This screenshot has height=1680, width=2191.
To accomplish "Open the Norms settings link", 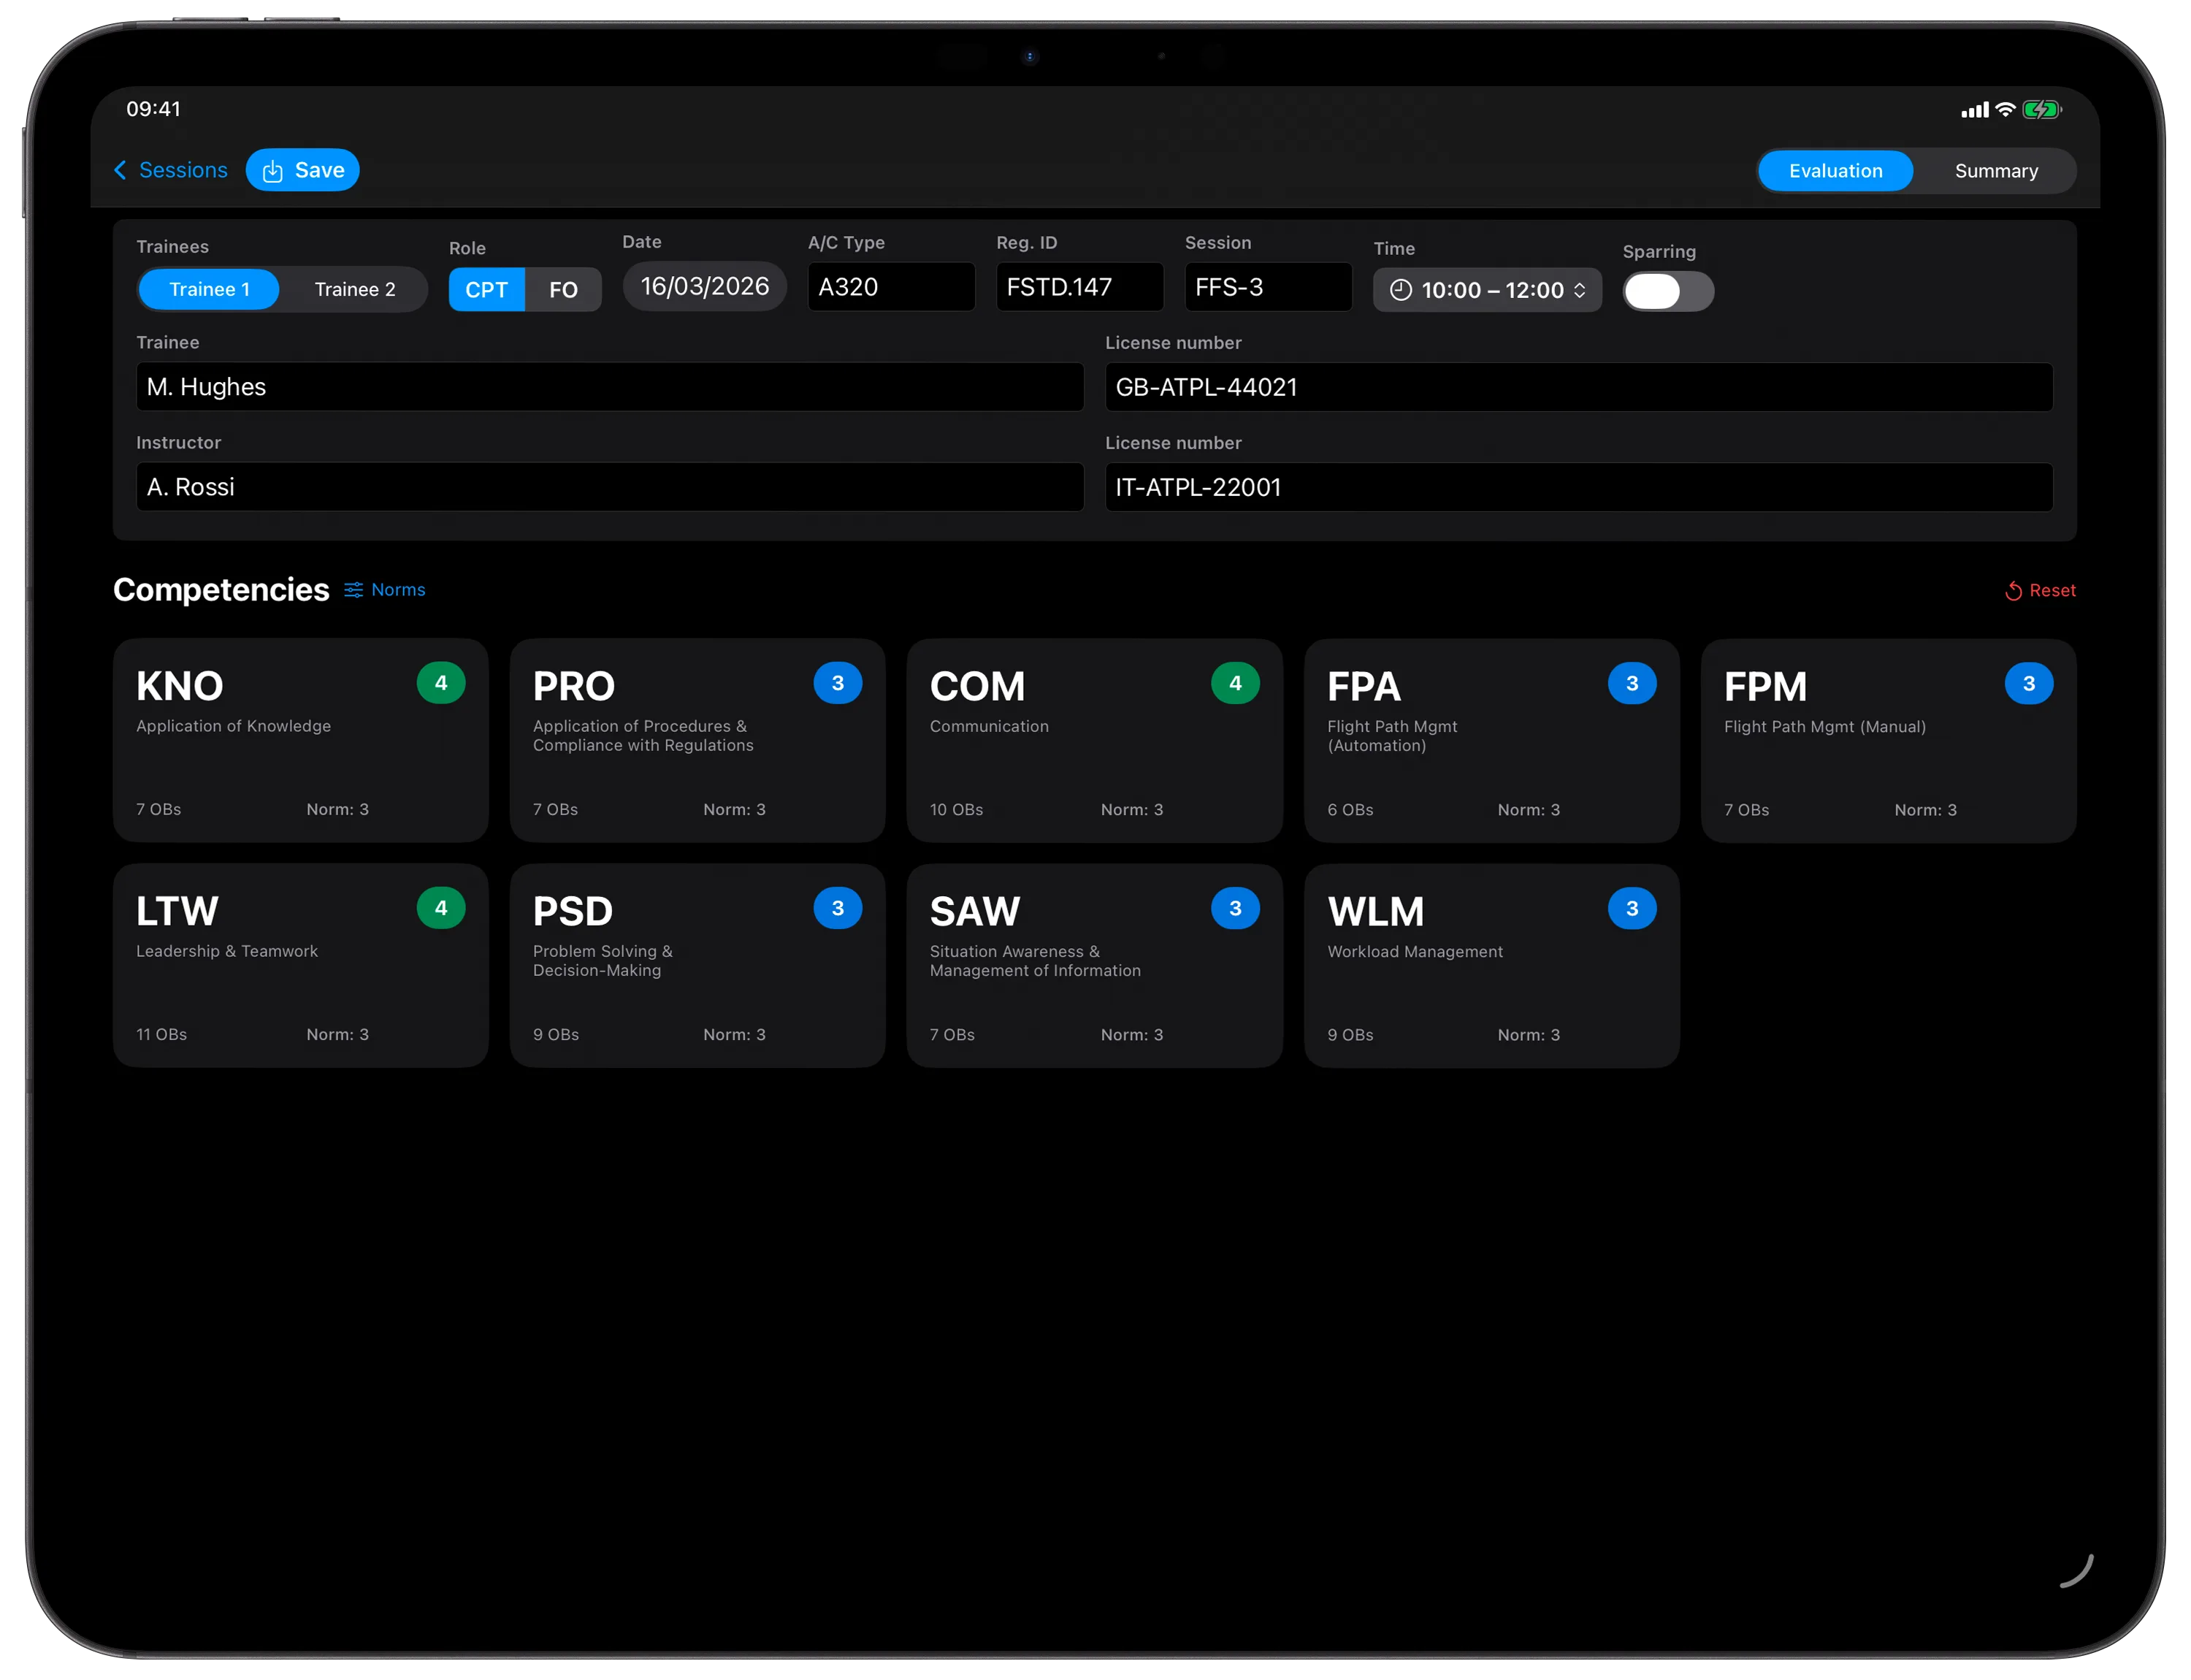I will pos(385,590).
